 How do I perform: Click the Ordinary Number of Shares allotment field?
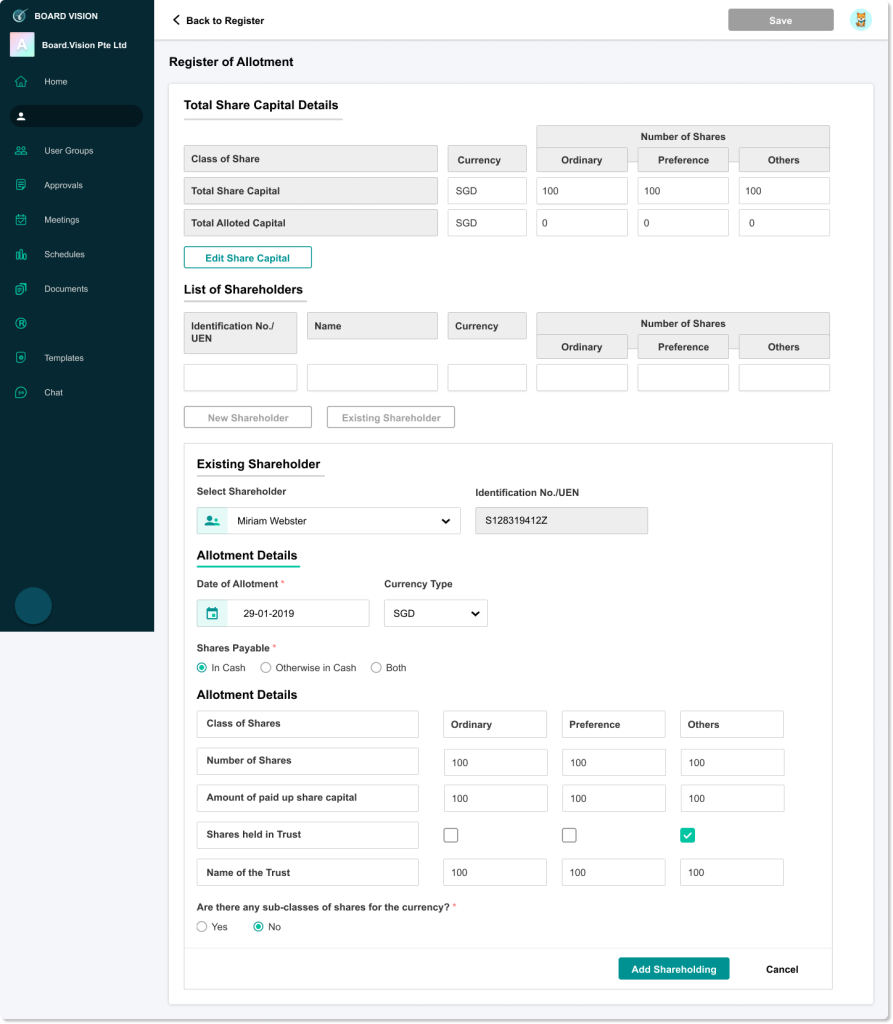pos(495,762)
